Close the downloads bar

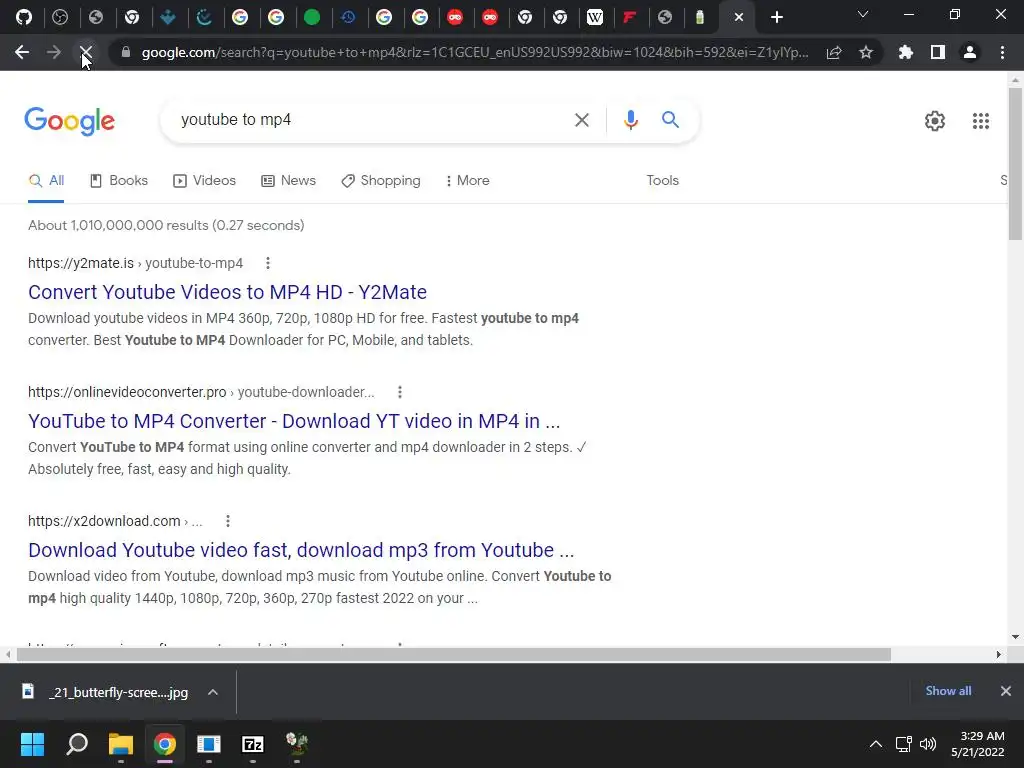click(x=1006, y=691)
